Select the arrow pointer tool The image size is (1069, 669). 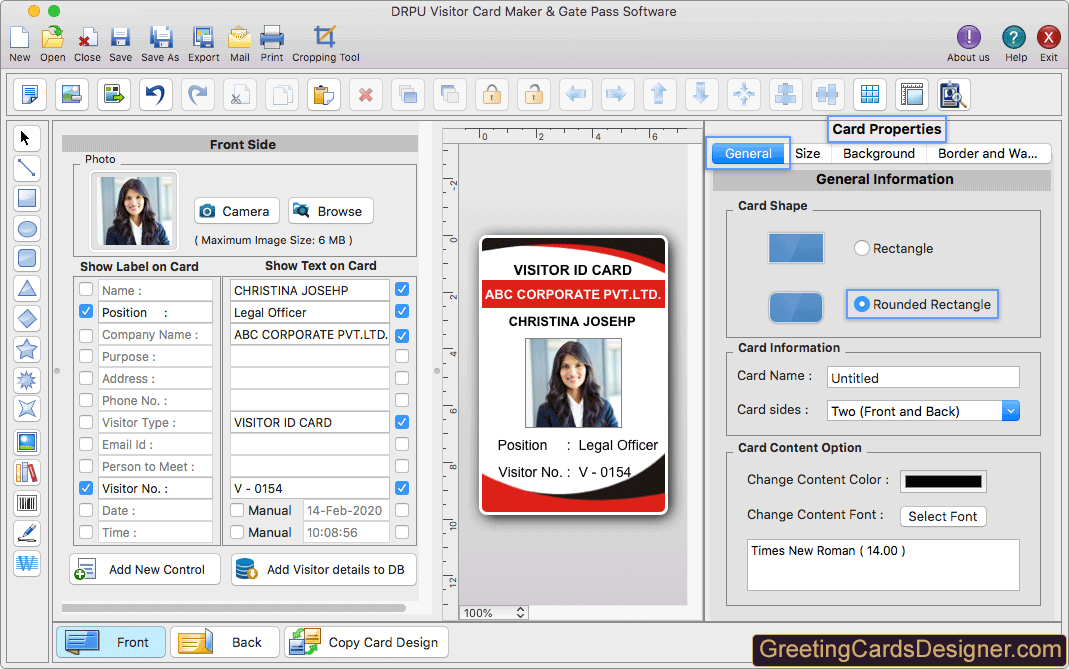pos(27,138)
